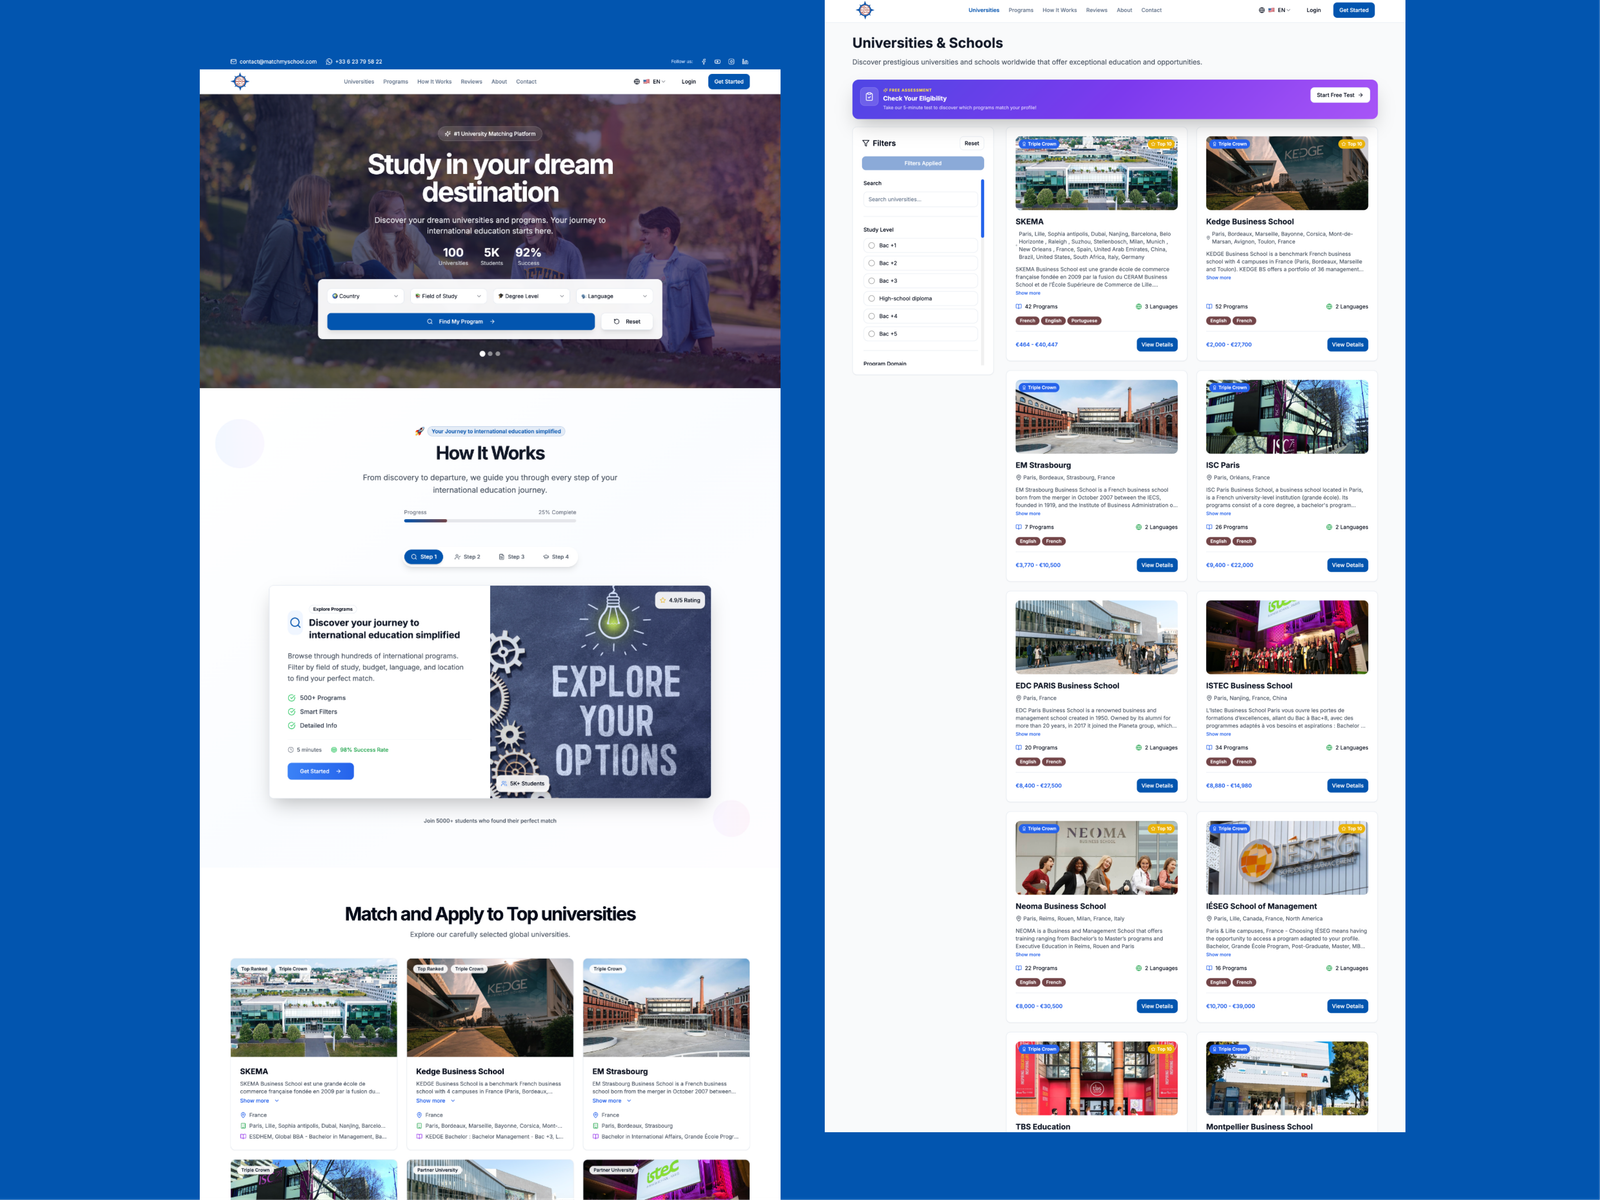Click the Top 10 badge on the Kedge listing card
Screen dimensions: 1600x1200
pos(1352,144)
